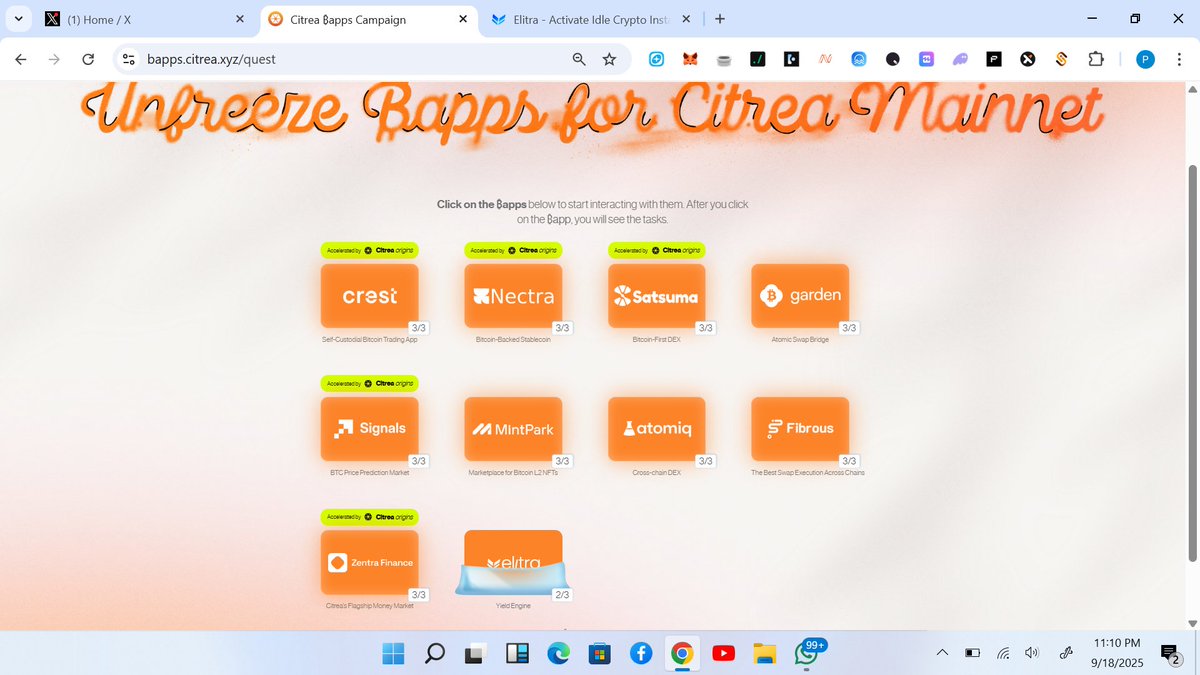Open the garden Atomic Swap Bridge card
Viewport: 1200px width, 675px height.
point(800,296)
